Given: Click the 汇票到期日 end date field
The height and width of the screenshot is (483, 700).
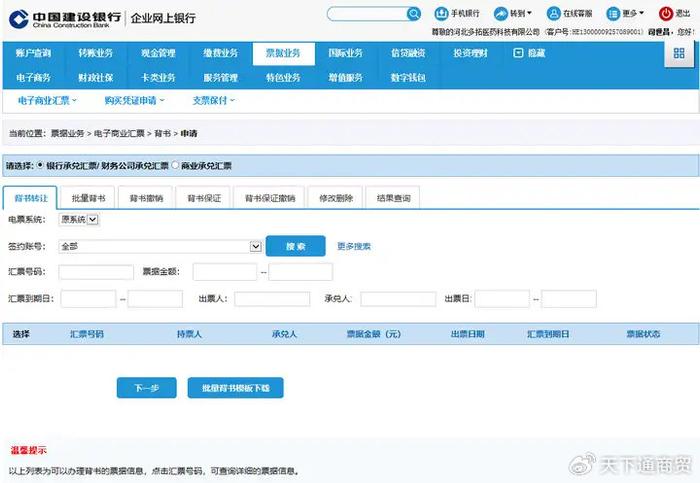Looking at the screenshot, I should [x=155, y=299].
